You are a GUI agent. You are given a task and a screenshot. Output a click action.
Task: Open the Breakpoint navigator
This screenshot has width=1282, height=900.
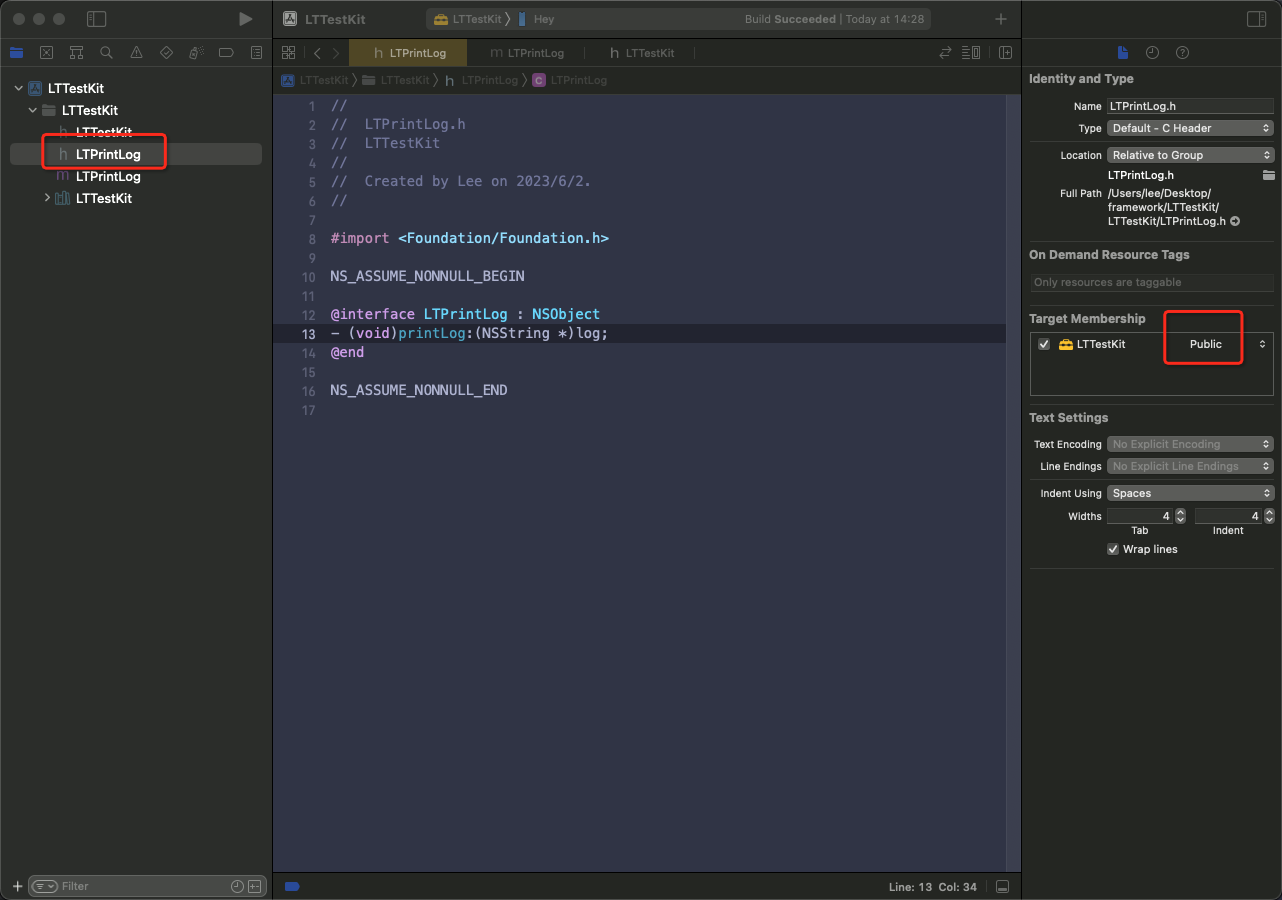226,53
